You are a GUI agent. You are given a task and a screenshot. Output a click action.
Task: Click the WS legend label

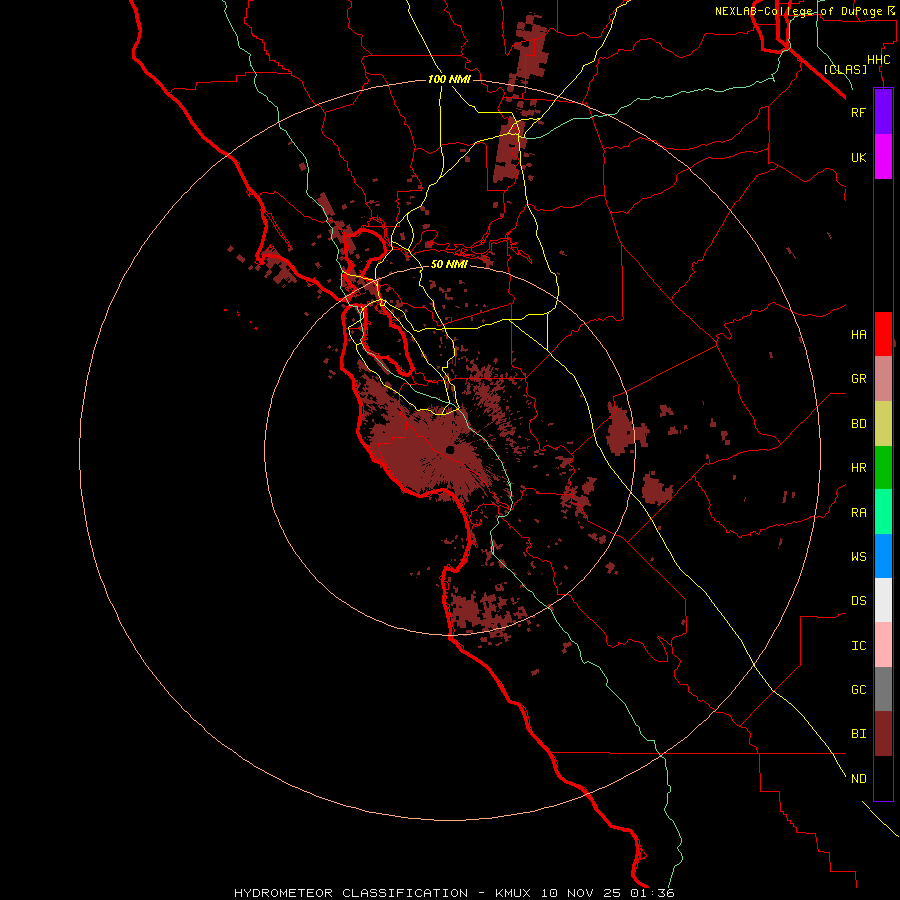point(858,557)
